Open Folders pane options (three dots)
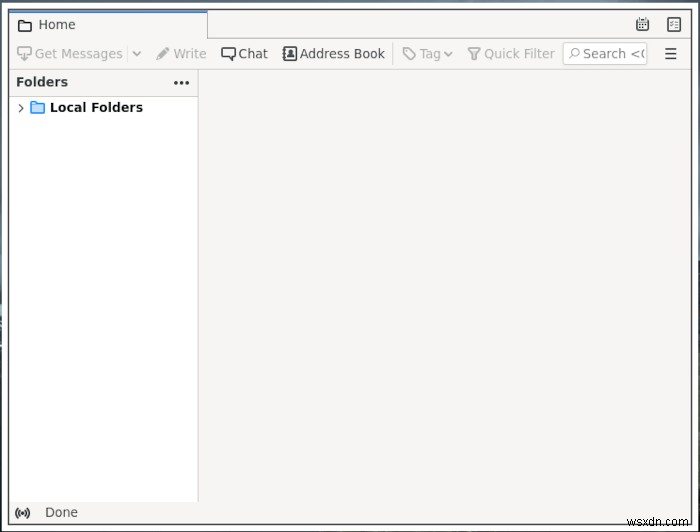 click(181, 83)
